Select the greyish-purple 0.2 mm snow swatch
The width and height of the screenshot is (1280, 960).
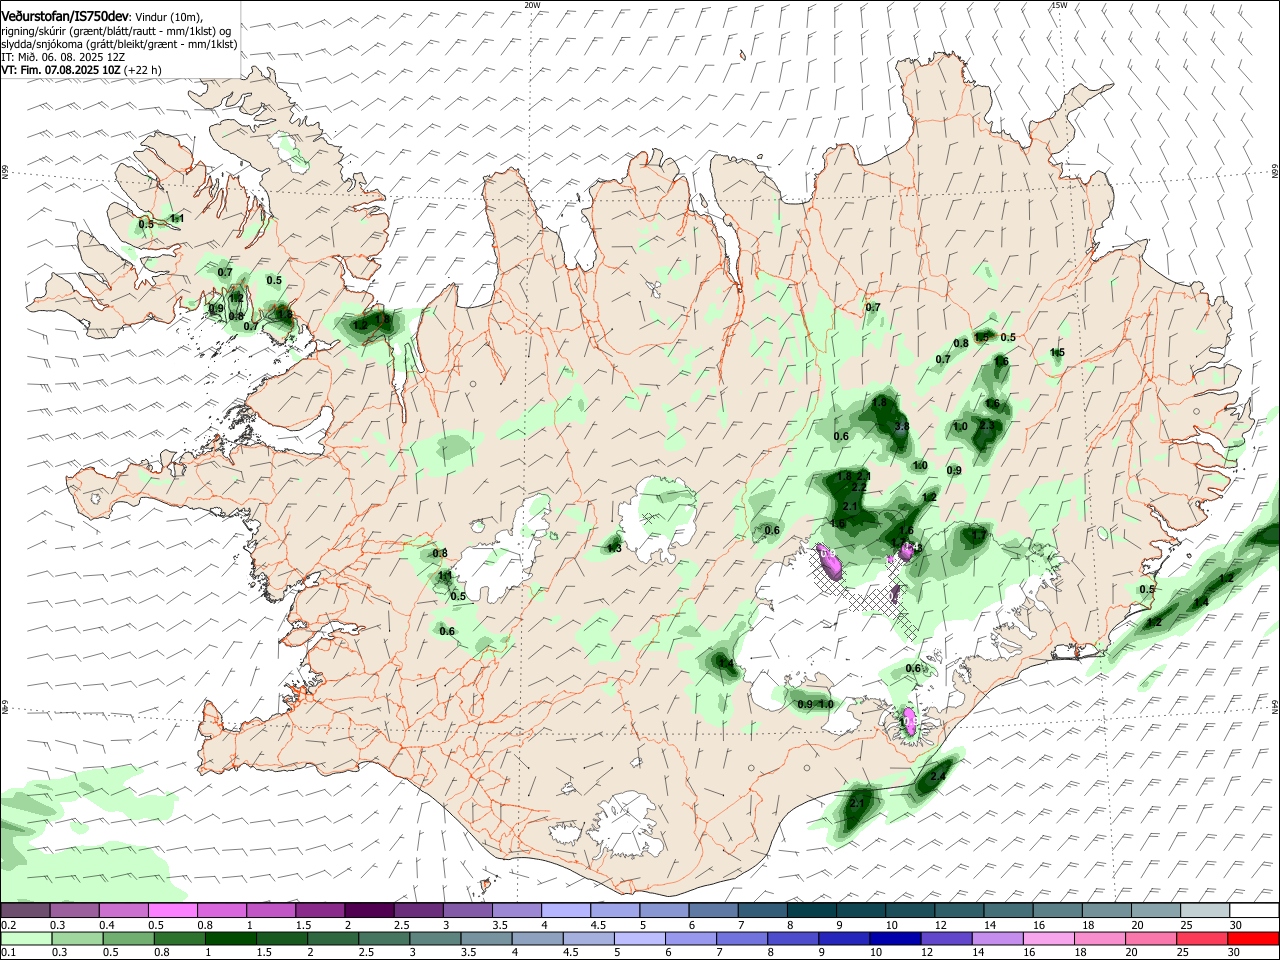click(x=25, y=910)
